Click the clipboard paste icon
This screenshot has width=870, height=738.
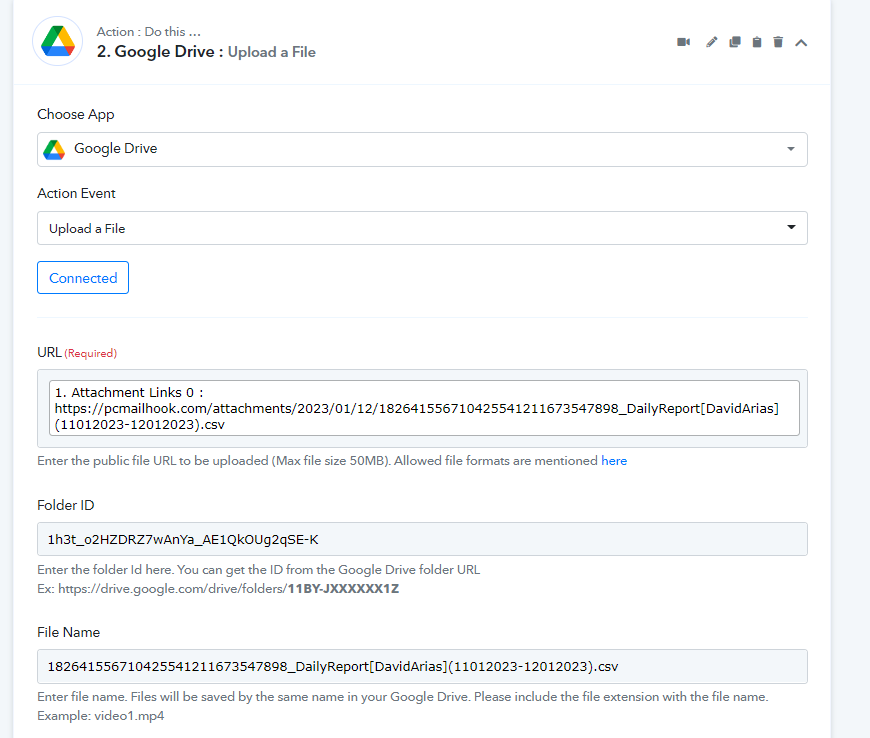757,42
